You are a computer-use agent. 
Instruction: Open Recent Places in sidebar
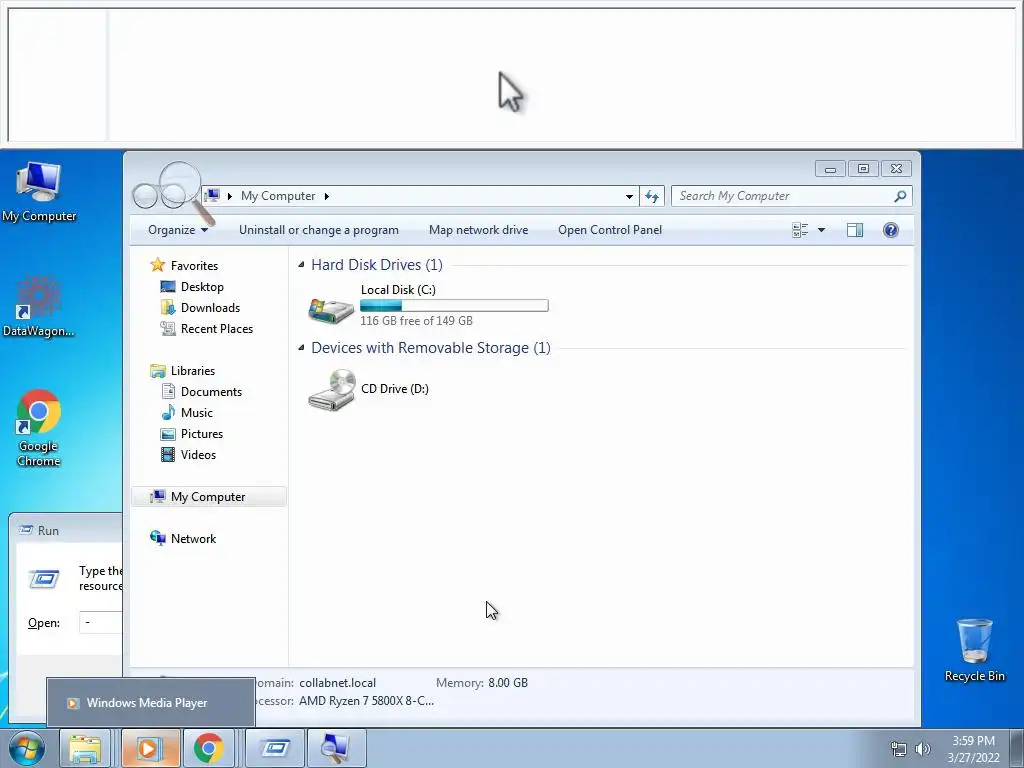[x=217, y=328]
